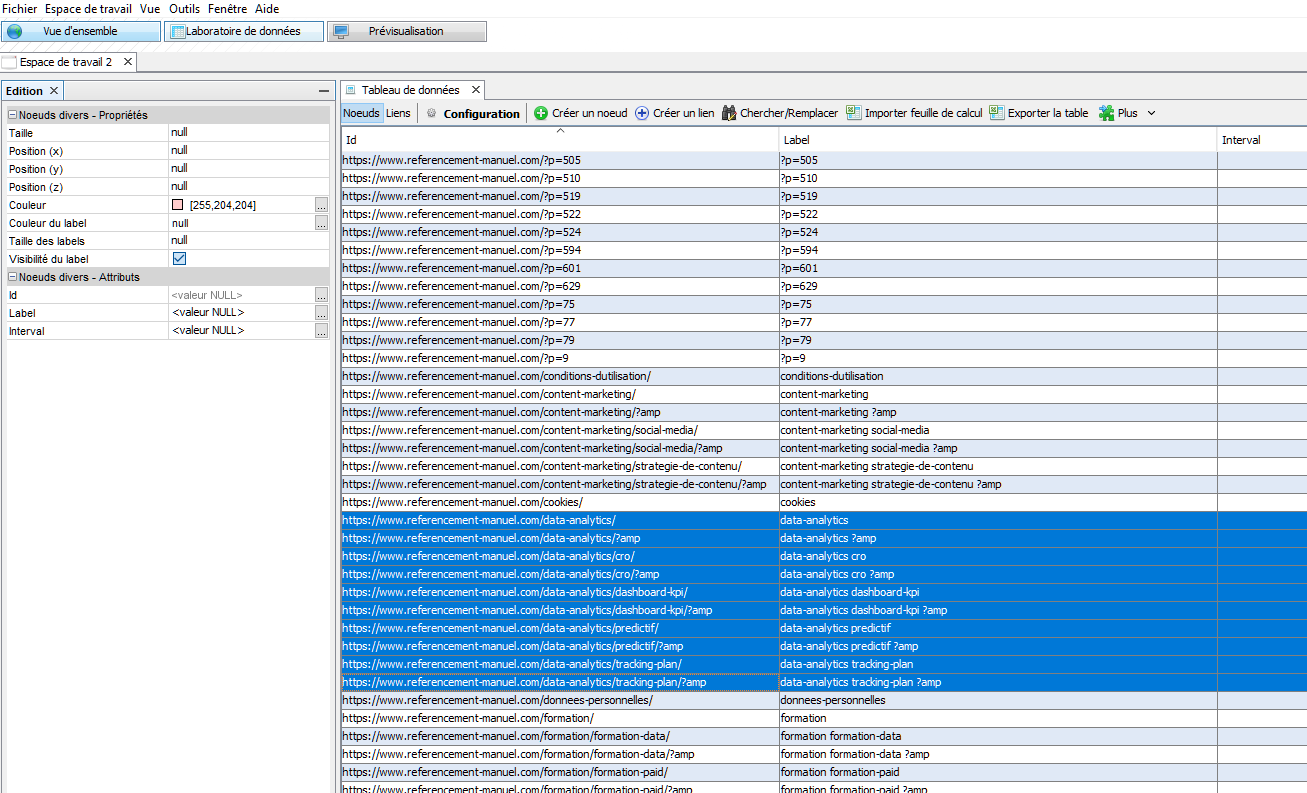
Task: Select the data-analytics/dashboard-kpi/ Id cell
Action: 560,592
